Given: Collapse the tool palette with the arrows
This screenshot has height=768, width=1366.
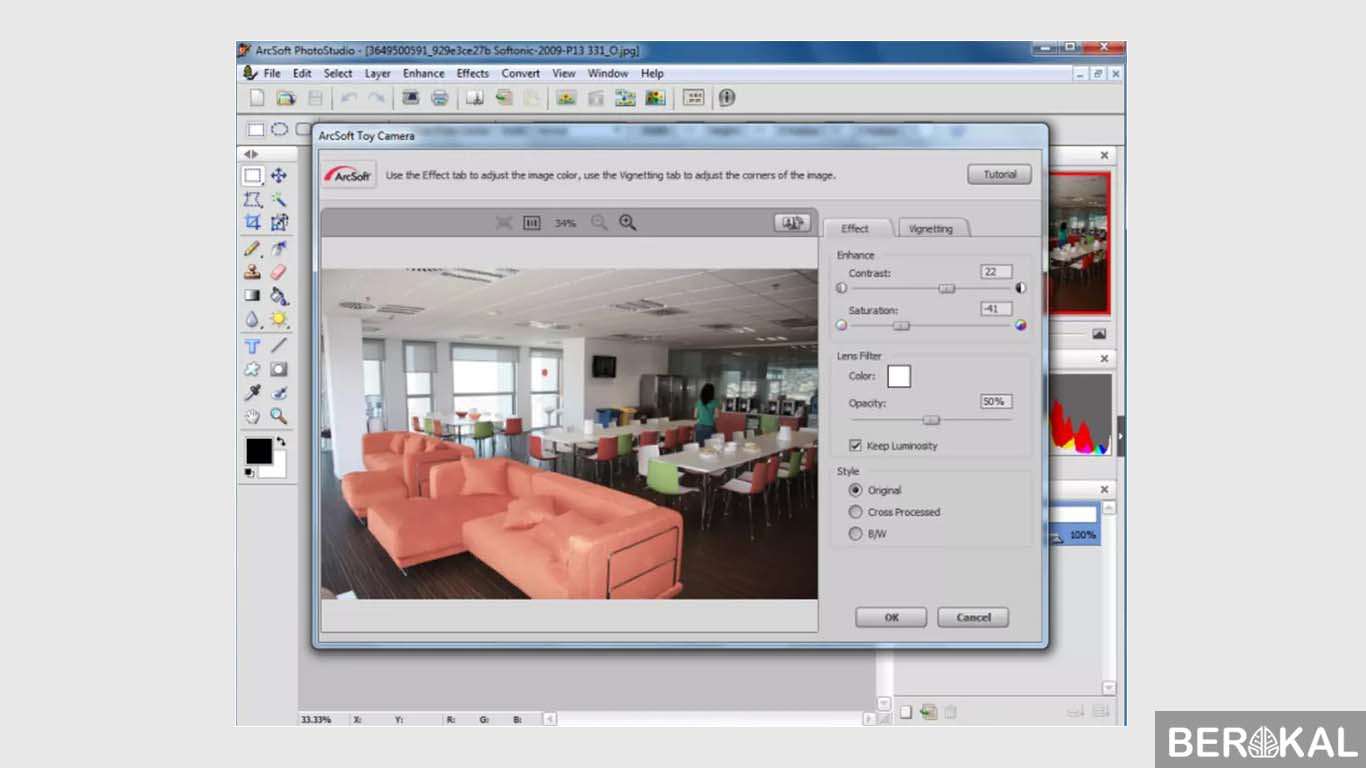Looking at the screenshot, I should pos(251,154).
